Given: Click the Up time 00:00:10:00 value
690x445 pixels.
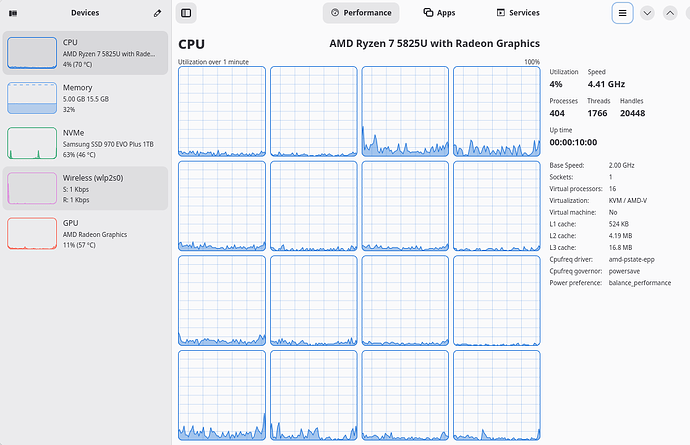Looking at the screenshot, I should pos(573,142).
